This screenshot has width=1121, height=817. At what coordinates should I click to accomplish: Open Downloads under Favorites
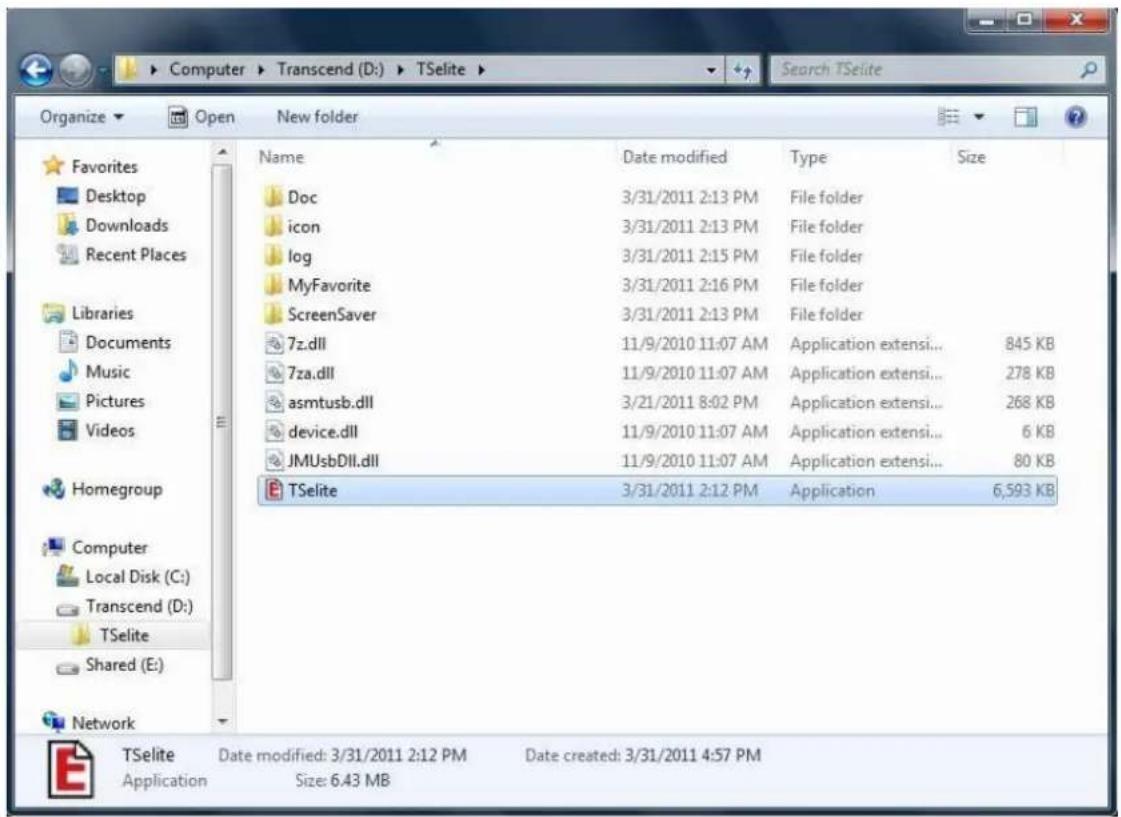[127, 225]
